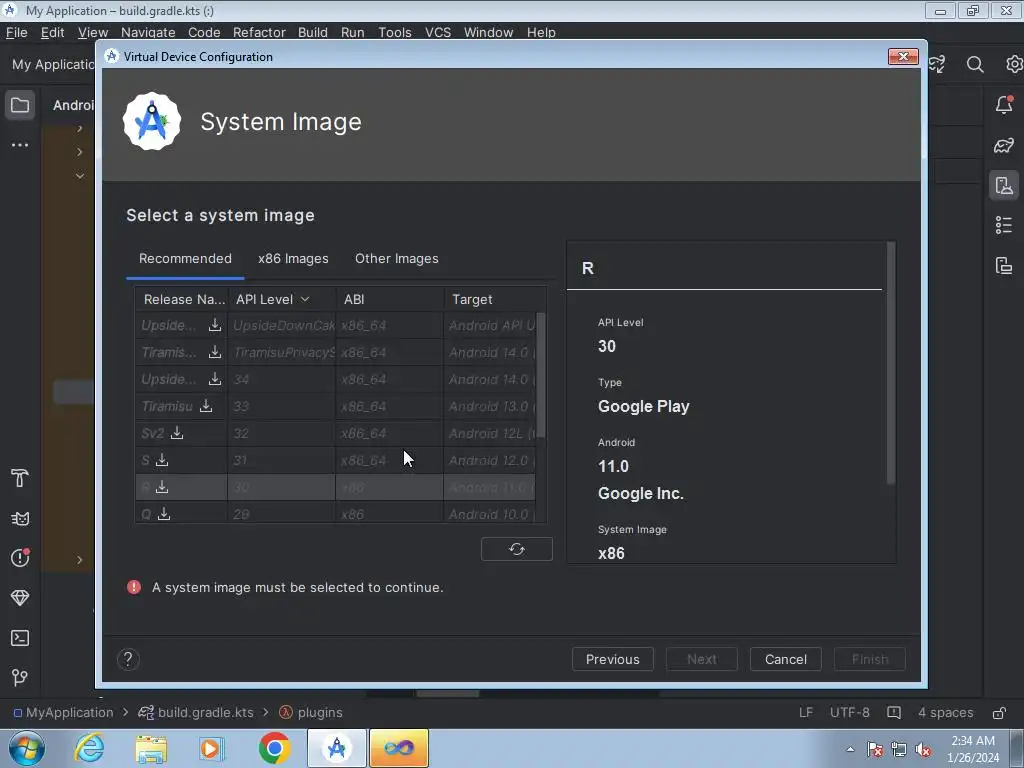Open the Build hammer tool window
The image size is (1024, 768).
pos(20,479)
